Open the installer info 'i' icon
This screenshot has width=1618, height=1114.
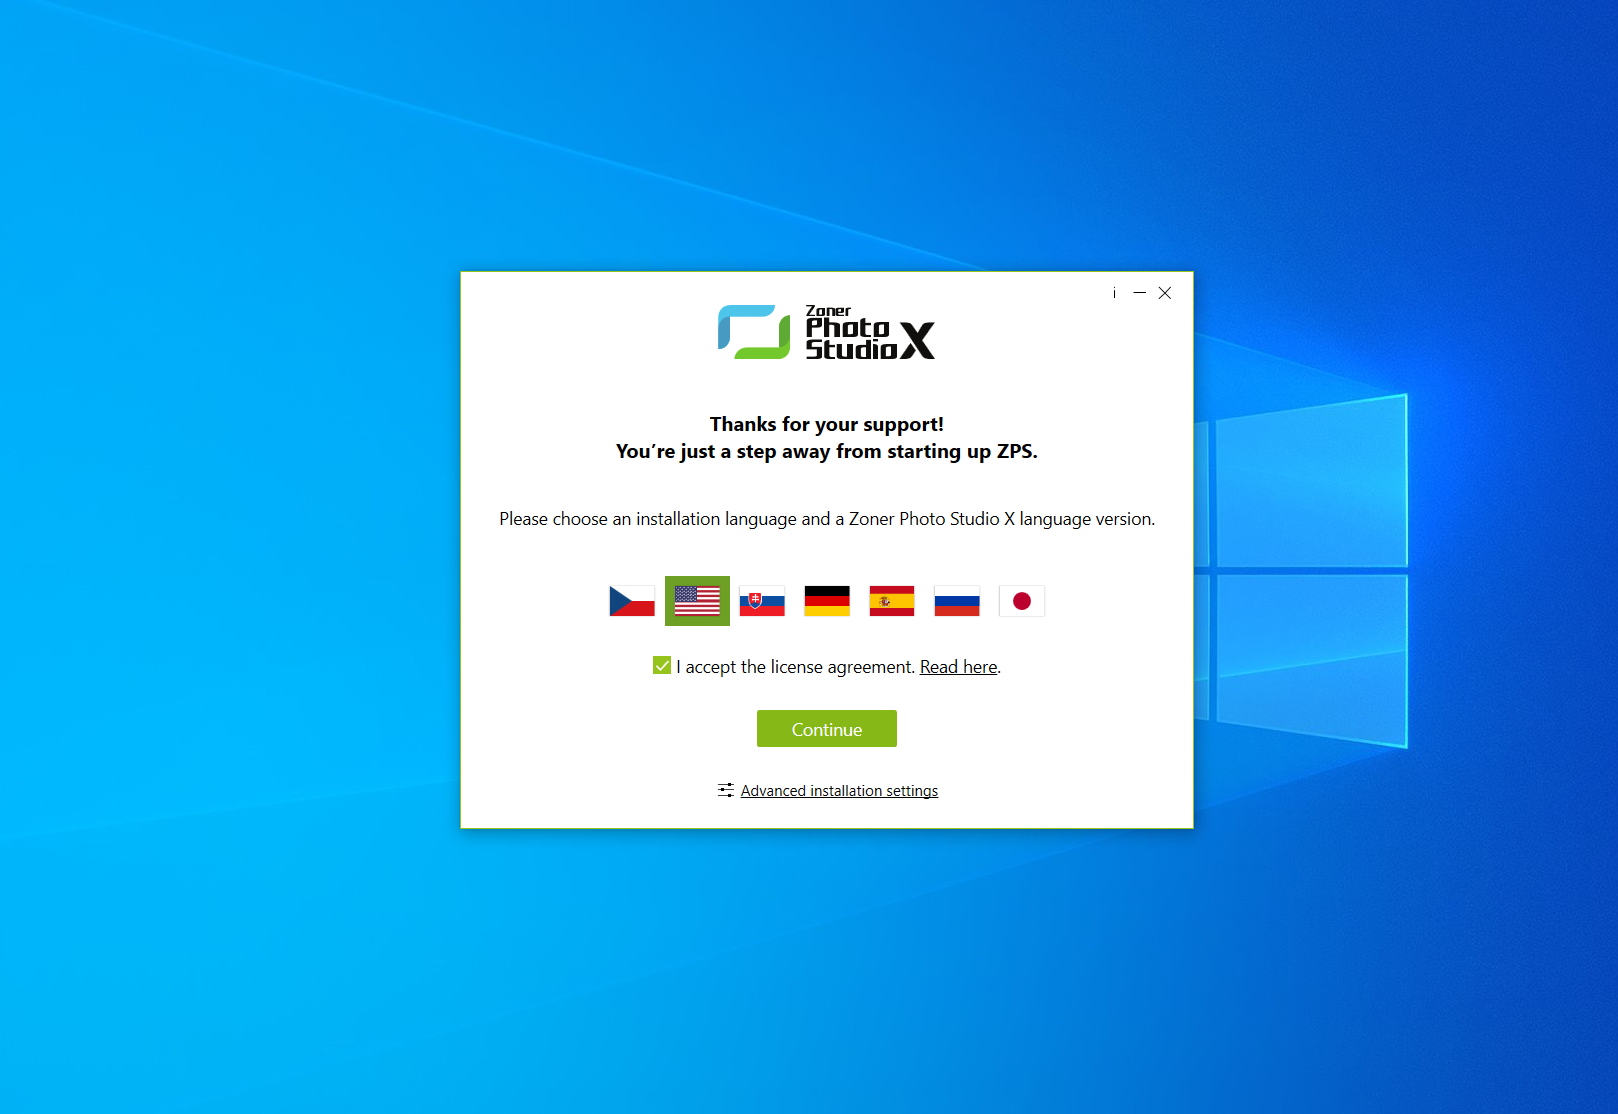coord(1114,293)
